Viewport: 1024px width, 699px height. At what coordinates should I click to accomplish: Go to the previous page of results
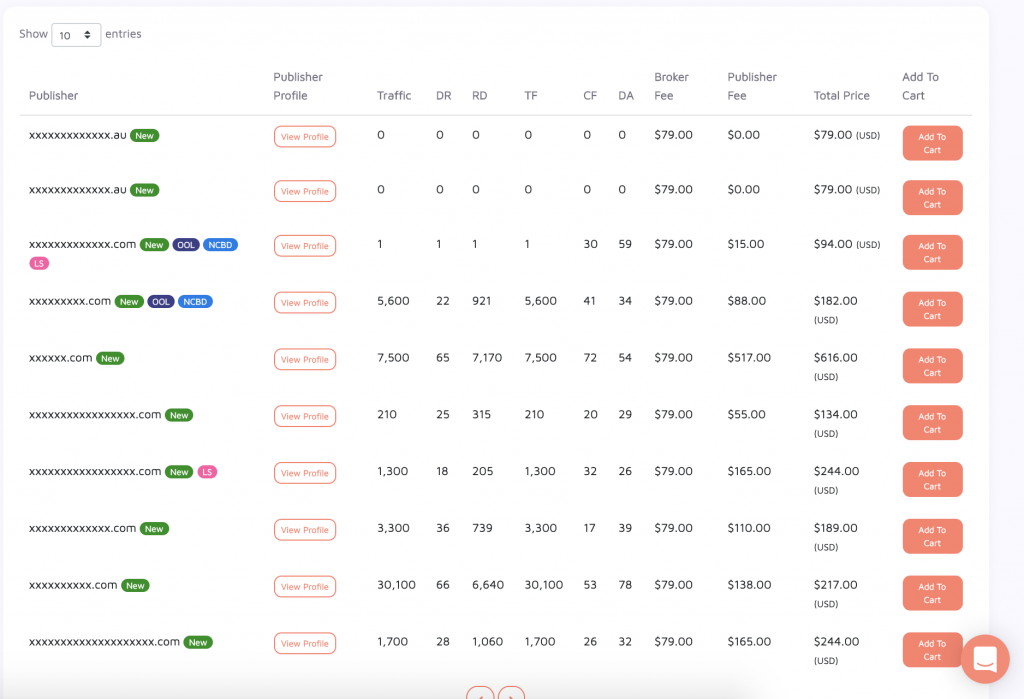click(480, 693)
